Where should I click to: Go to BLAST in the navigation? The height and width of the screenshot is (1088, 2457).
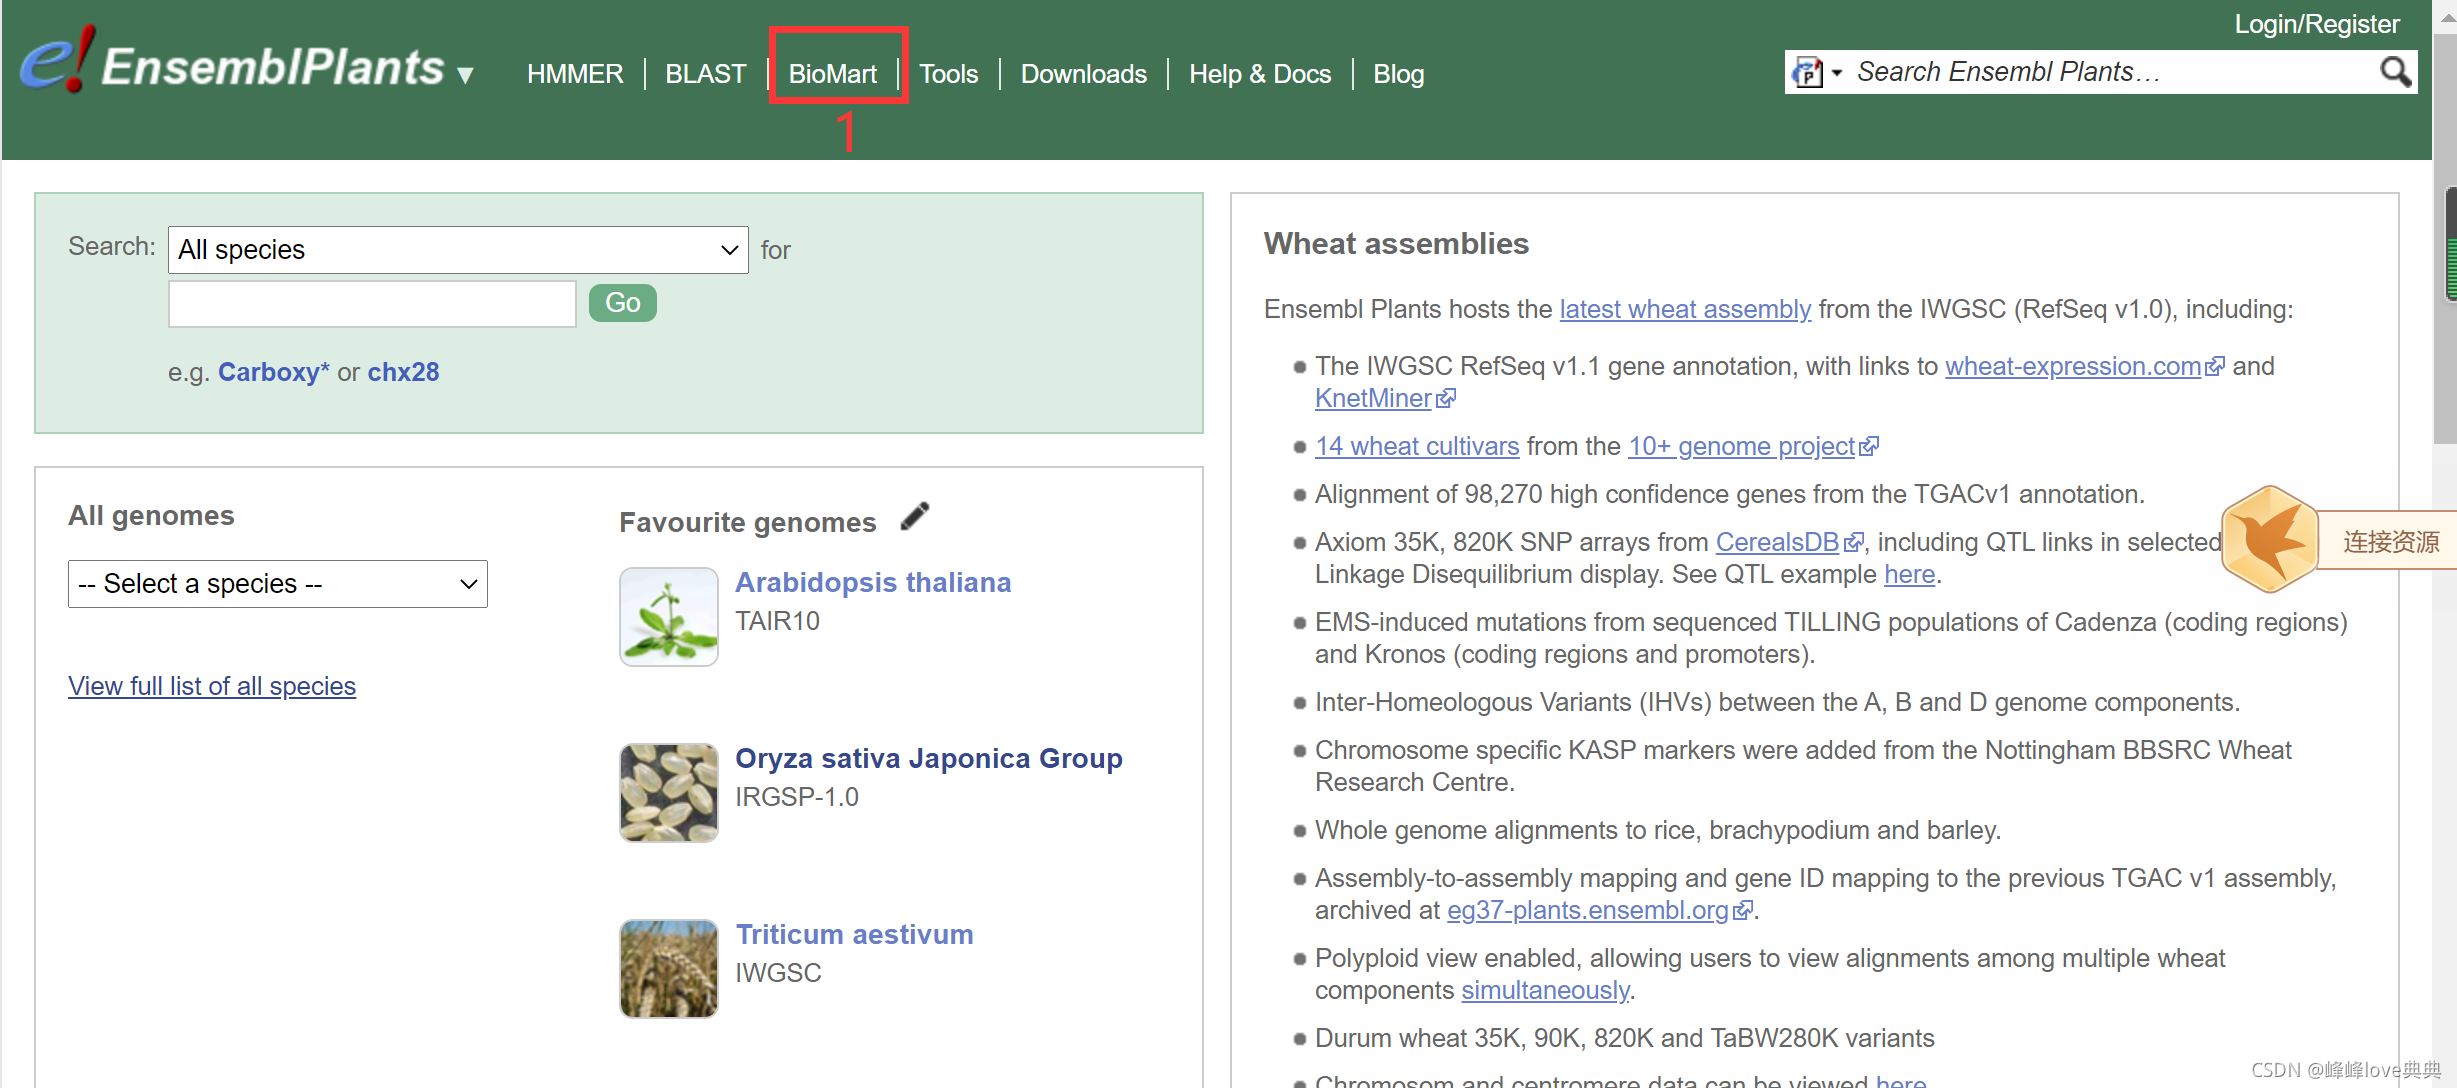pyautogui.click(x=705, y=74)
